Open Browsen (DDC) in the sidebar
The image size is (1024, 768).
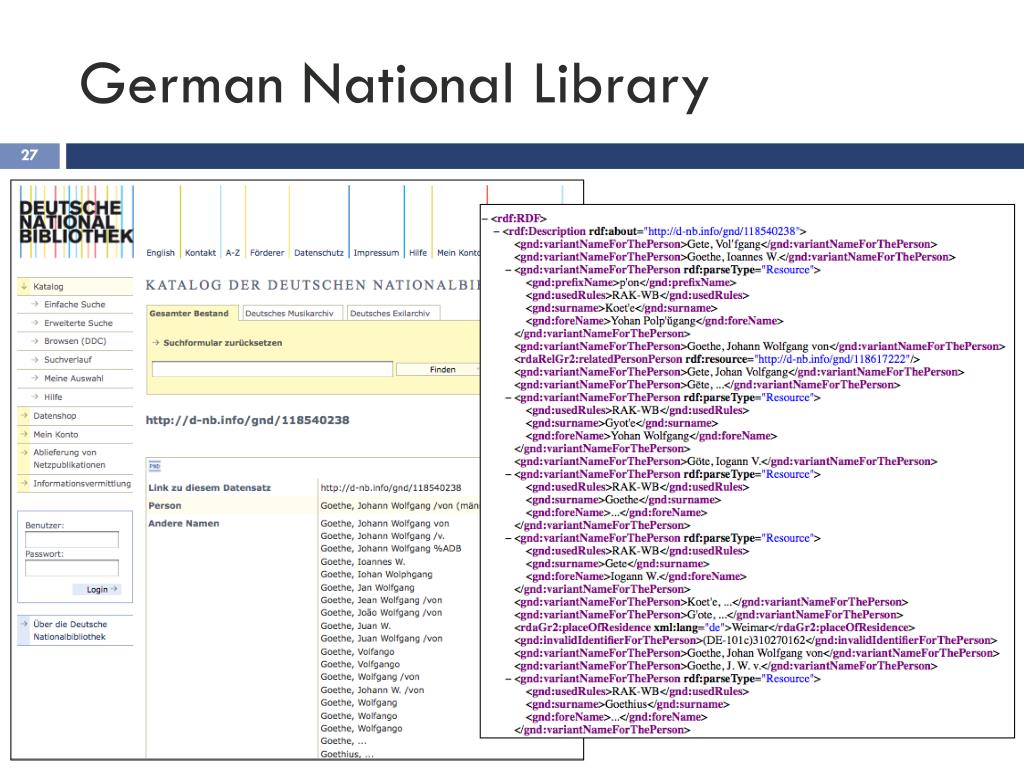click(x=75, y=341)
